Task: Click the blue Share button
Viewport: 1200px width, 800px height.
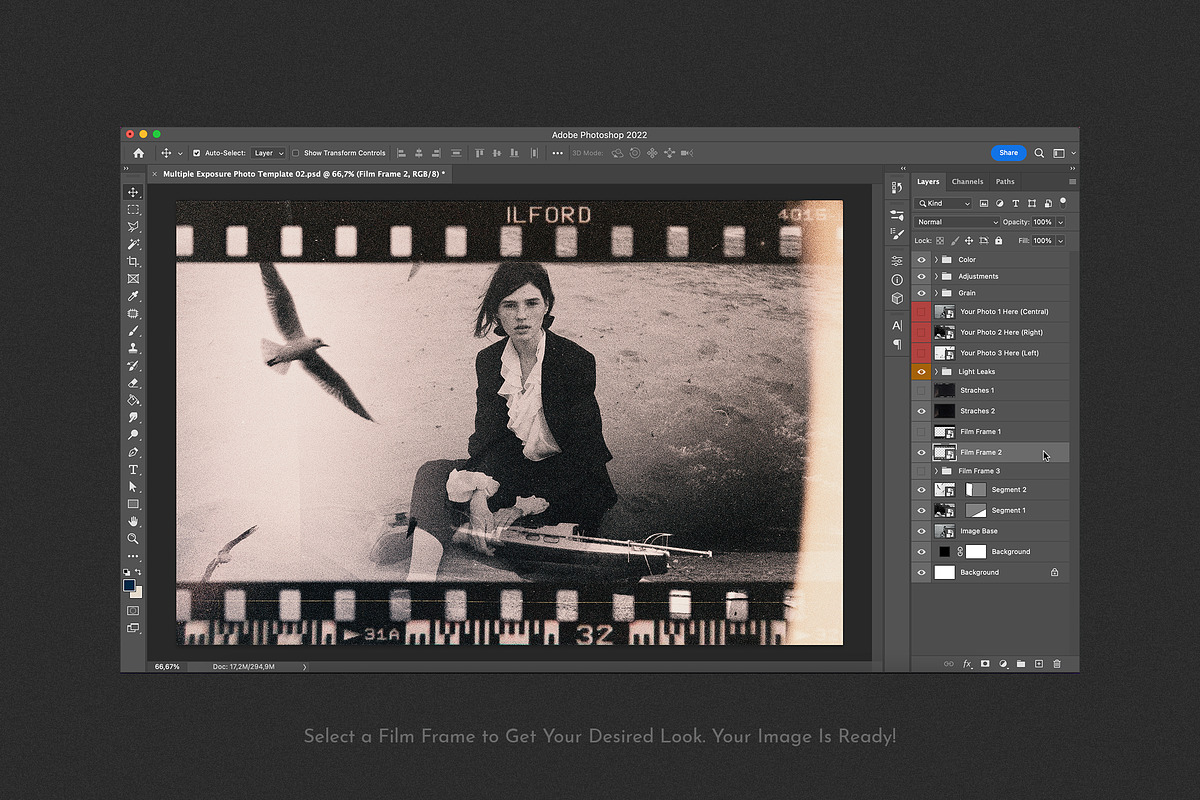Action: pyautogui.click(x=1008, y=153)
